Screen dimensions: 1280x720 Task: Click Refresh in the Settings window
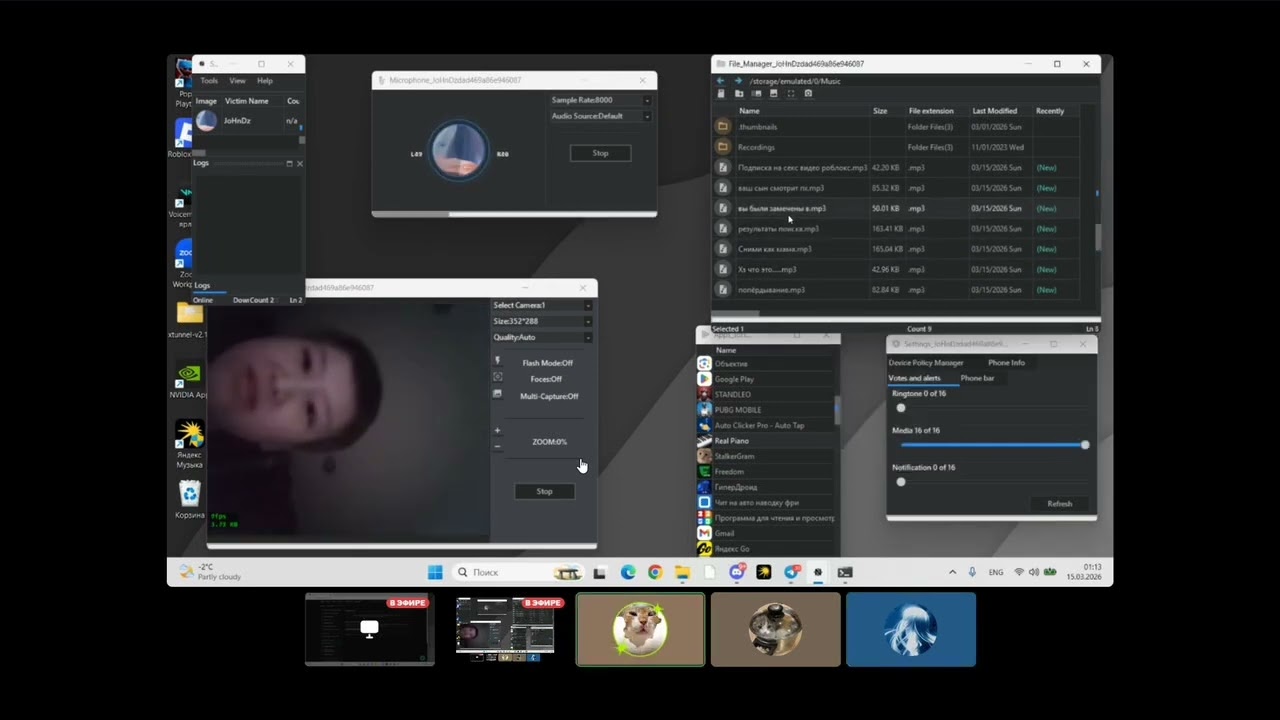pos(1059,503)
